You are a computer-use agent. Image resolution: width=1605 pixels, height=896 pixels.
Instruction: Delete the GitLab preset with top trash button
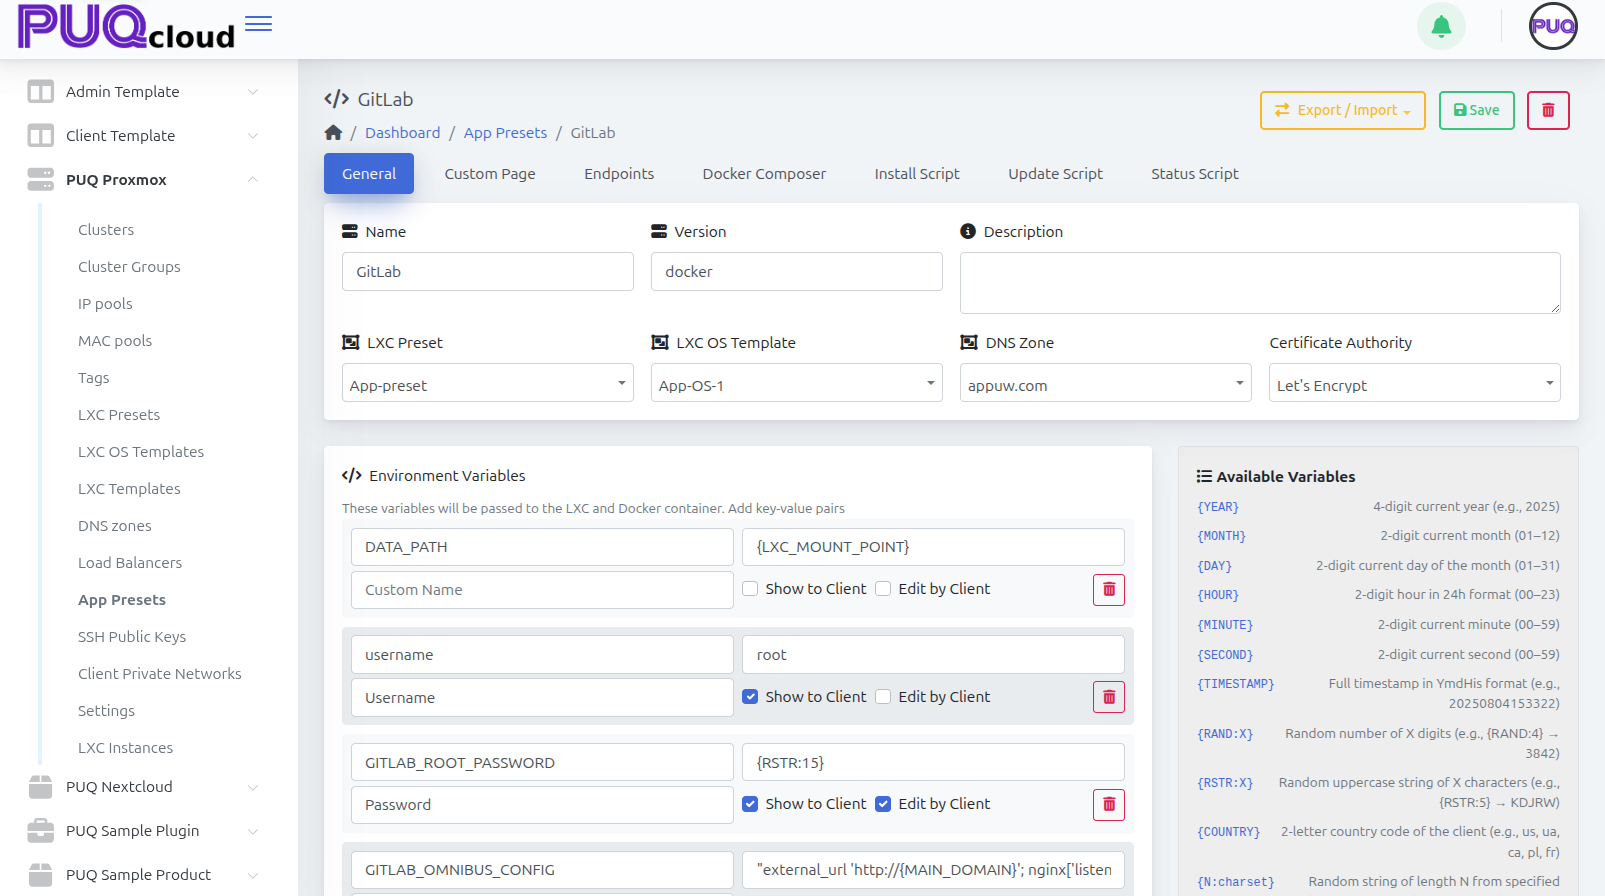(x=1548, y=110)
